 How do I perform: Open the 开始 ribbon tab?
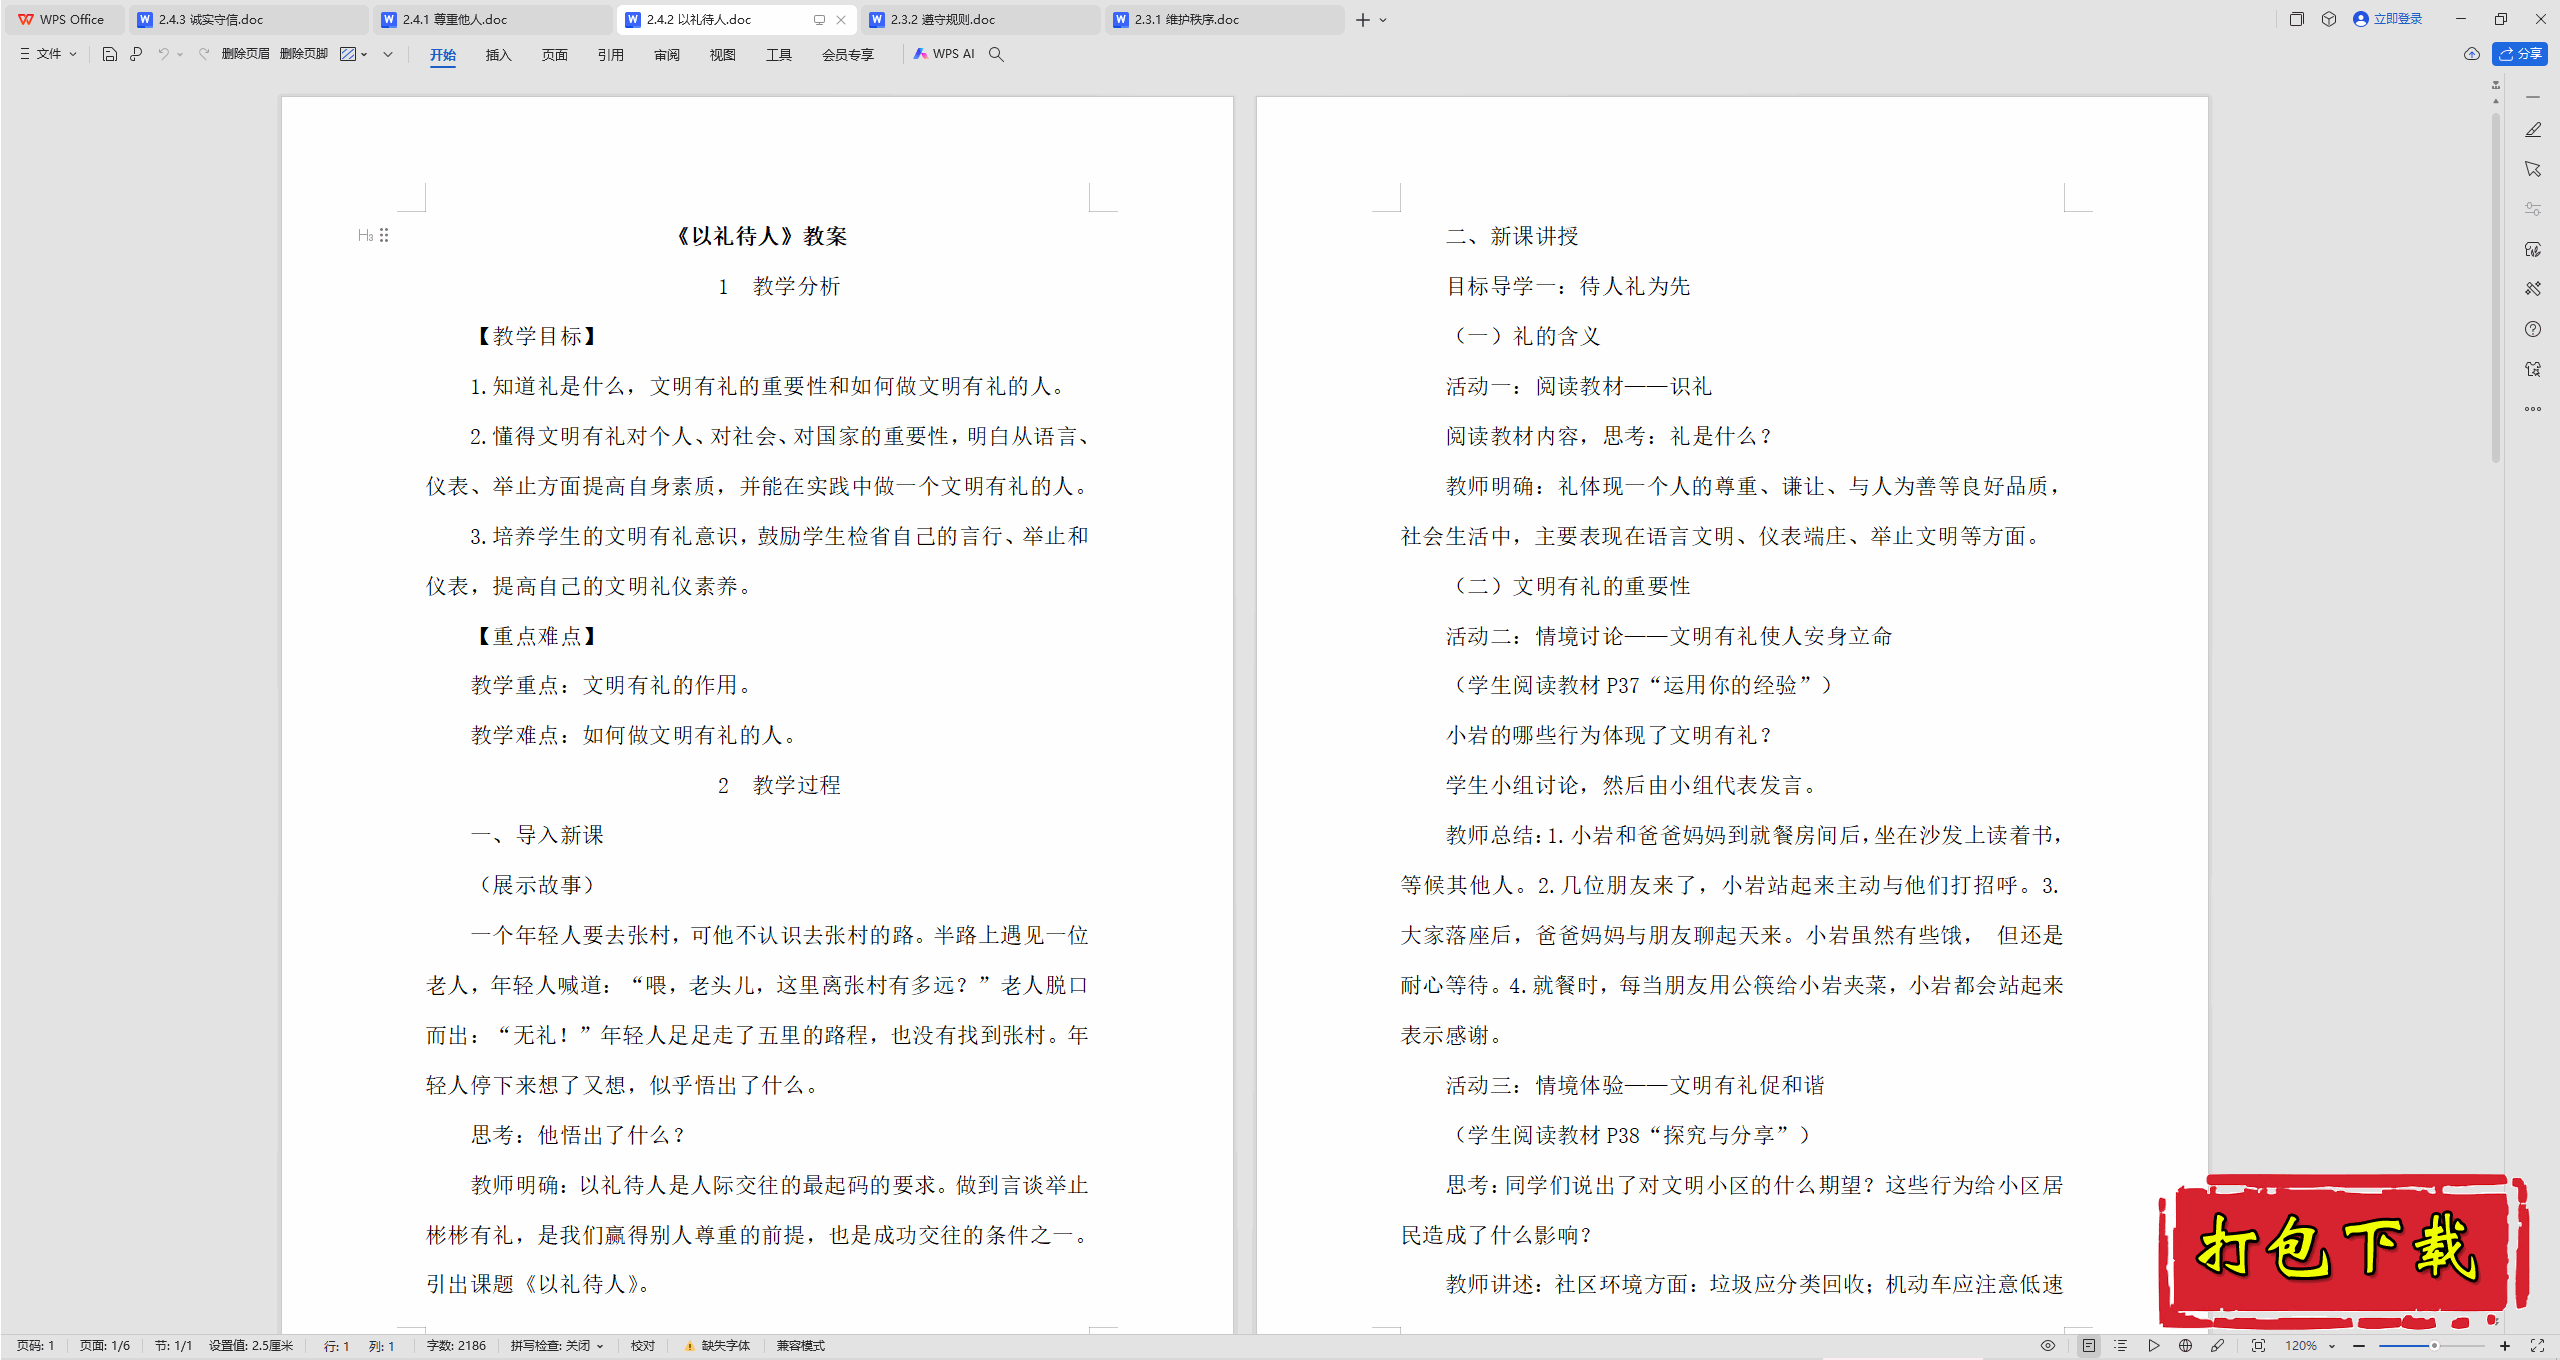443,55
